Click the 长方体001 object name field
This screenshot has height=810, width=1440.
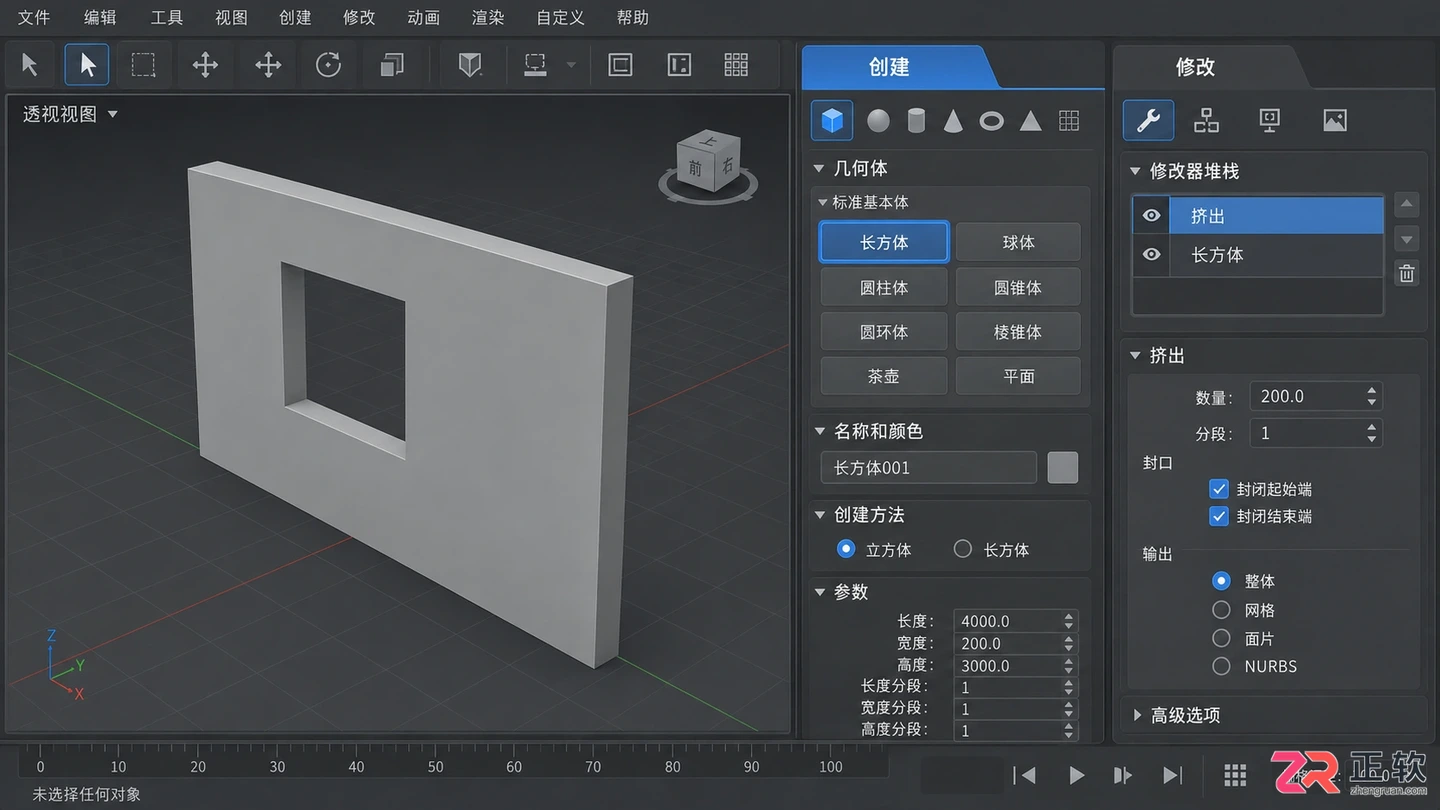coord(928,467)
